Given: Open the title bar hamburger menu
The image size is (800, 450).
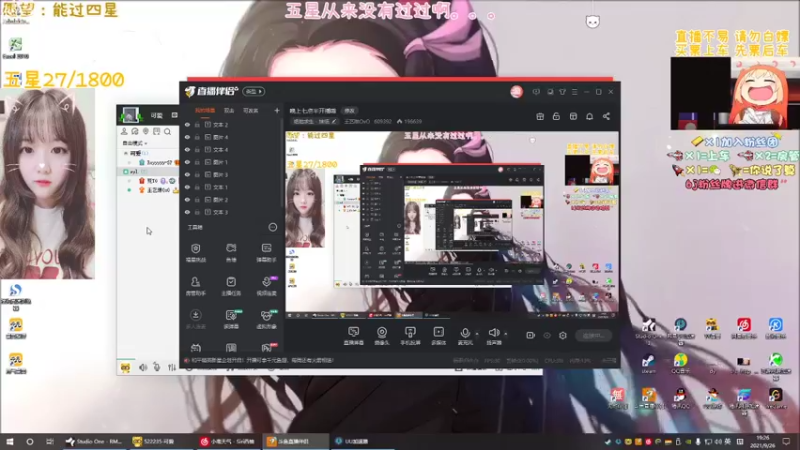Looking at the screenshot, I should (x=574, y=92).
